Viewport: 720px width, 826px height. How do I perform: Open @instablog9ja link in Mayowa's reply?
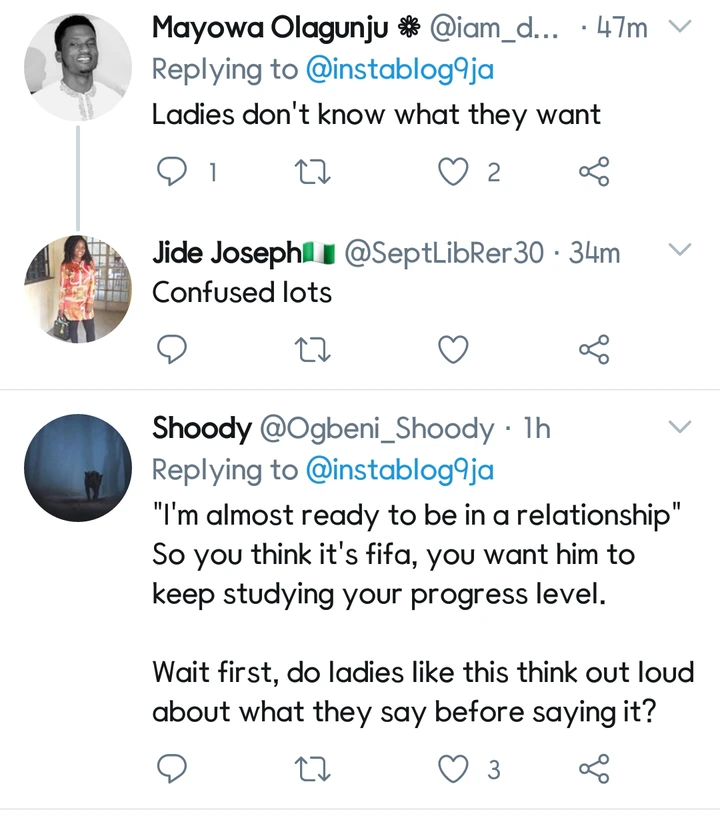(x=399, y=70)
